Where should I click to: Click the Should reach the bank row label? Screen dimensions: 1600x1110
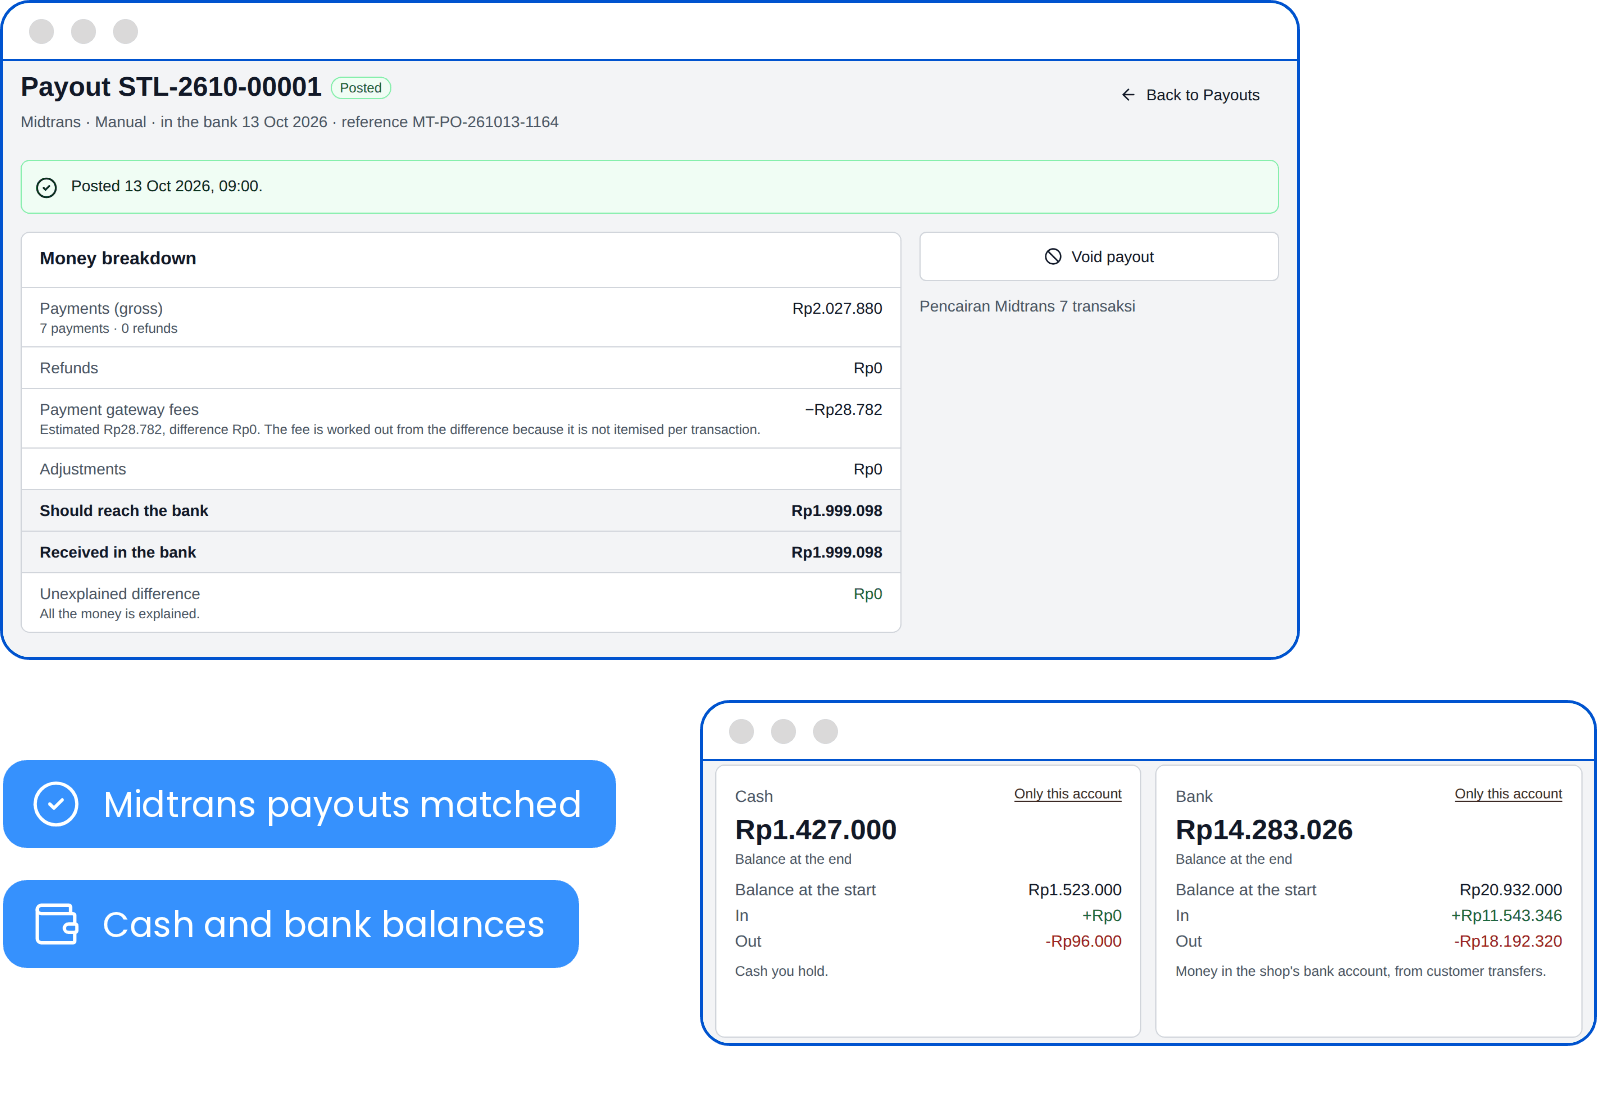(x=124, y=511)
